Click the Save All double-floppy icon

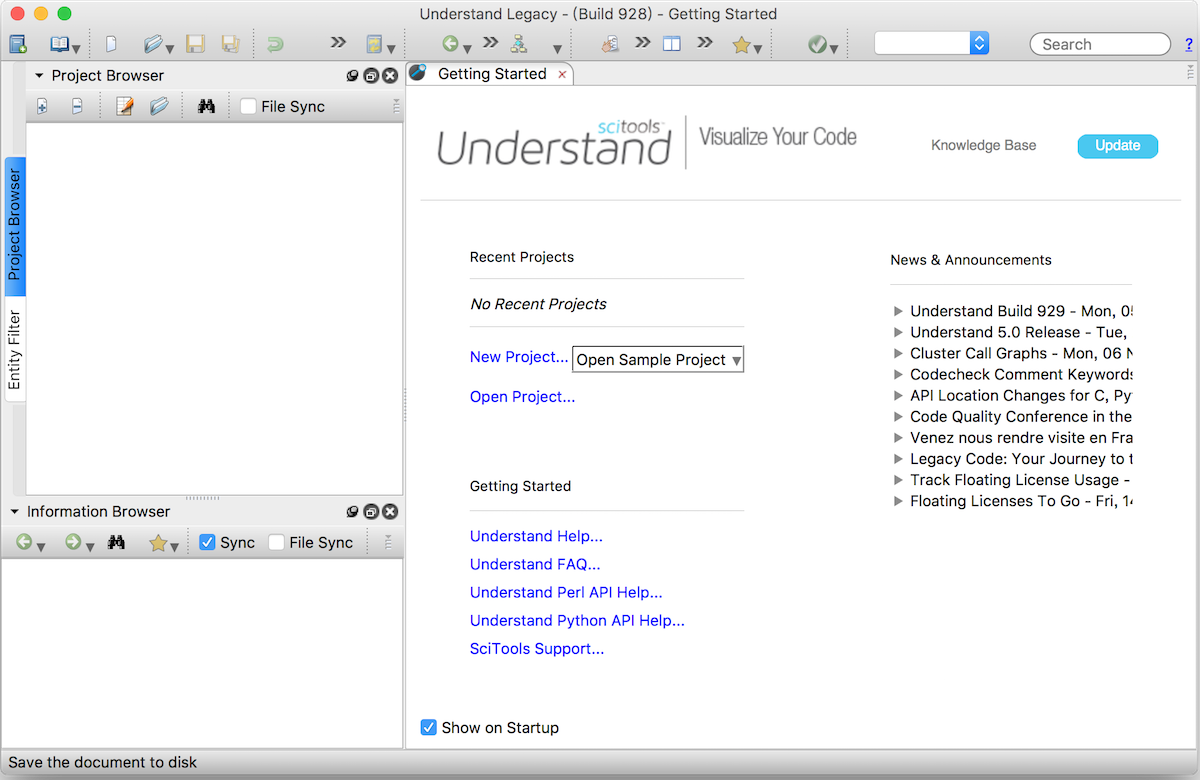[x=230, y=44]
